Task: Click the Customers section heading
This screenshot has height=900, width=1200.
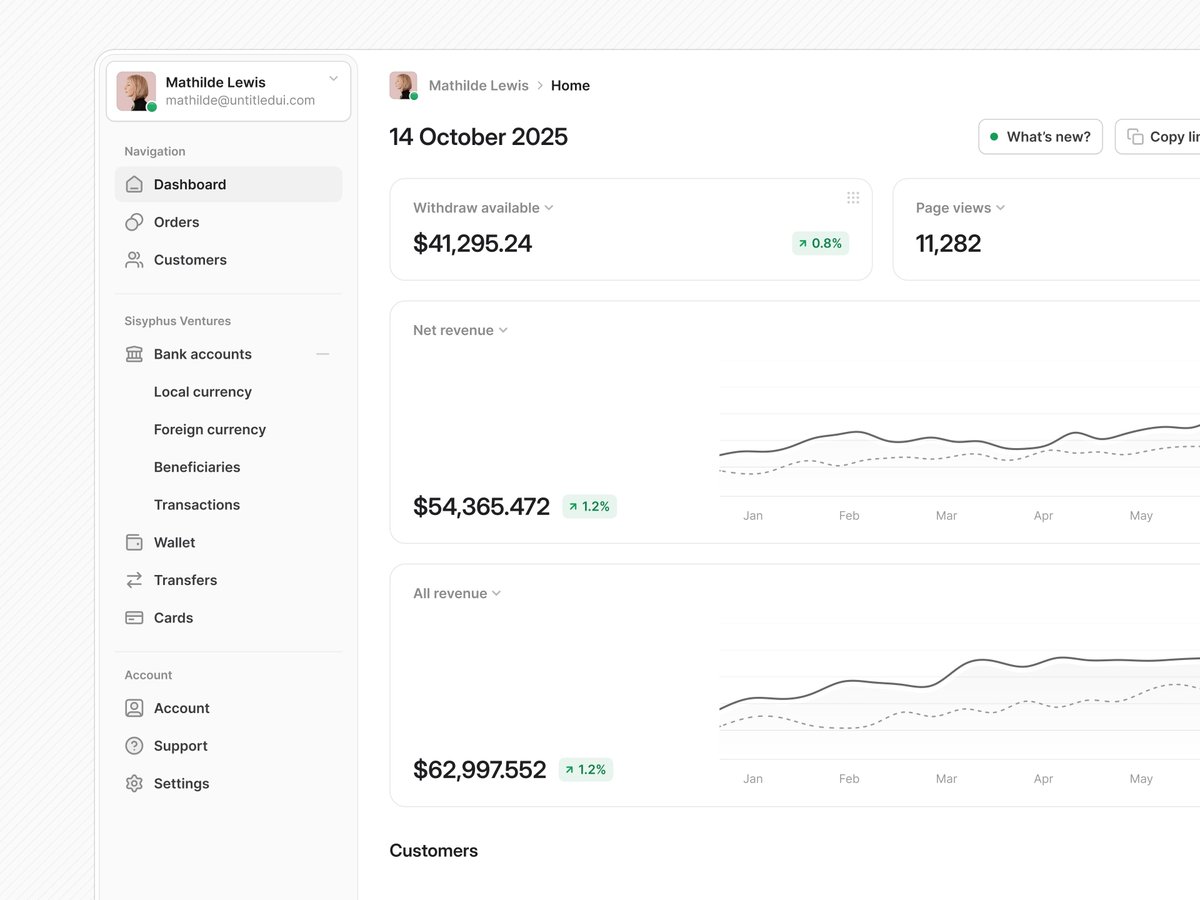Action: pos(434,851)
